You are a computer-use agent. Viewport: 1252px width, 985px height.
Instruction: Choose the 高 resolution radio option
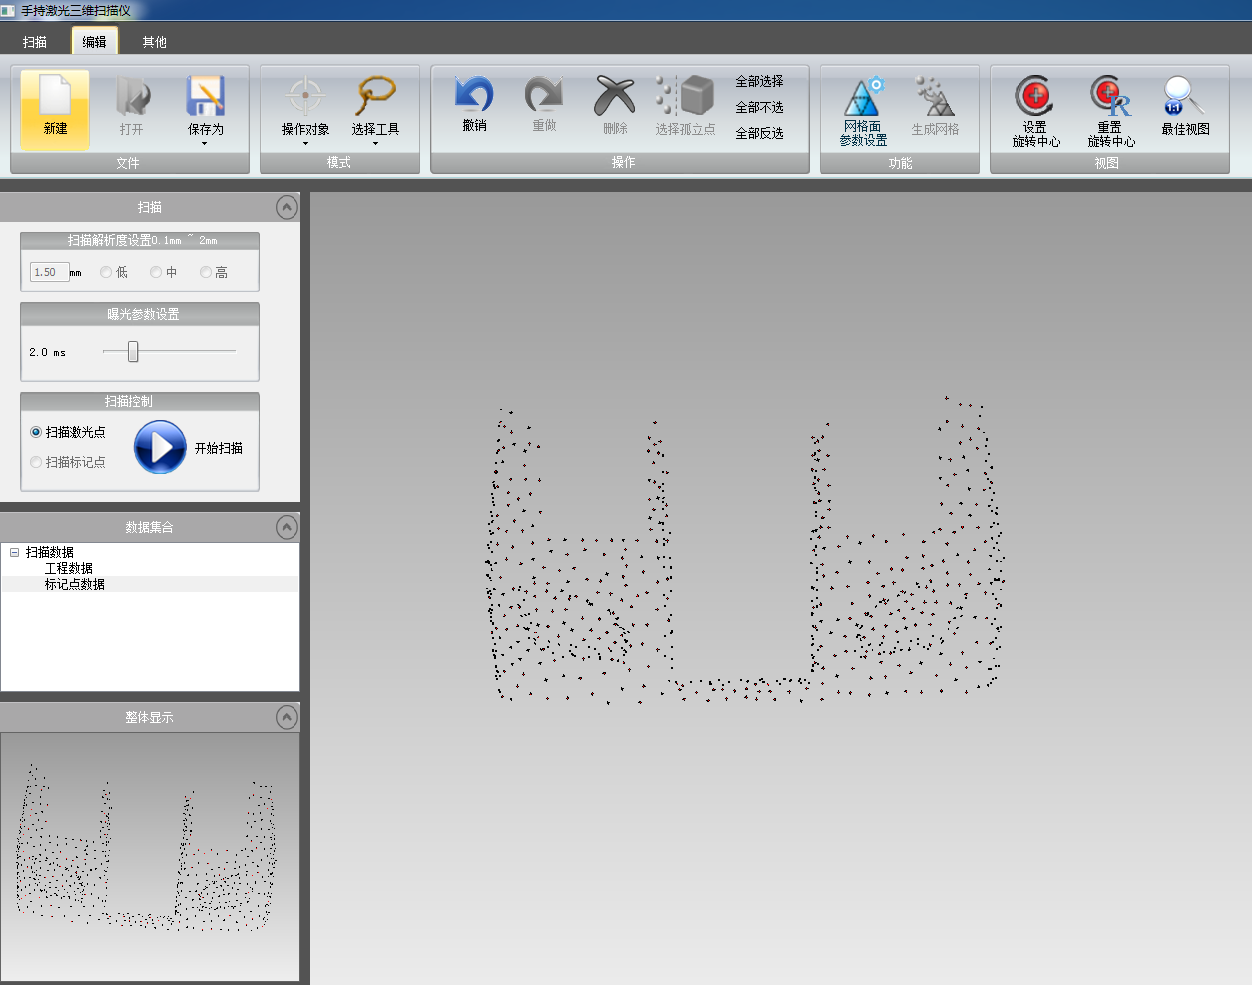[x=206, y=272]
